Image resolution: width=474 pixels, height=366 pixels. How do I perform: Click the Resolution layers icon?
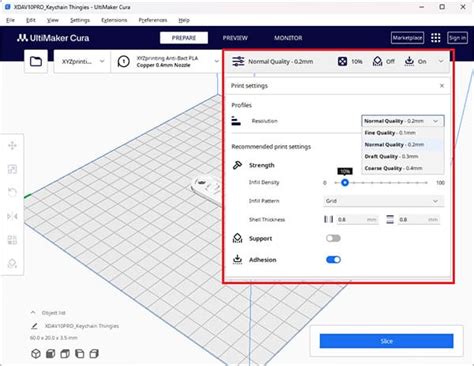tap(236, 121)
